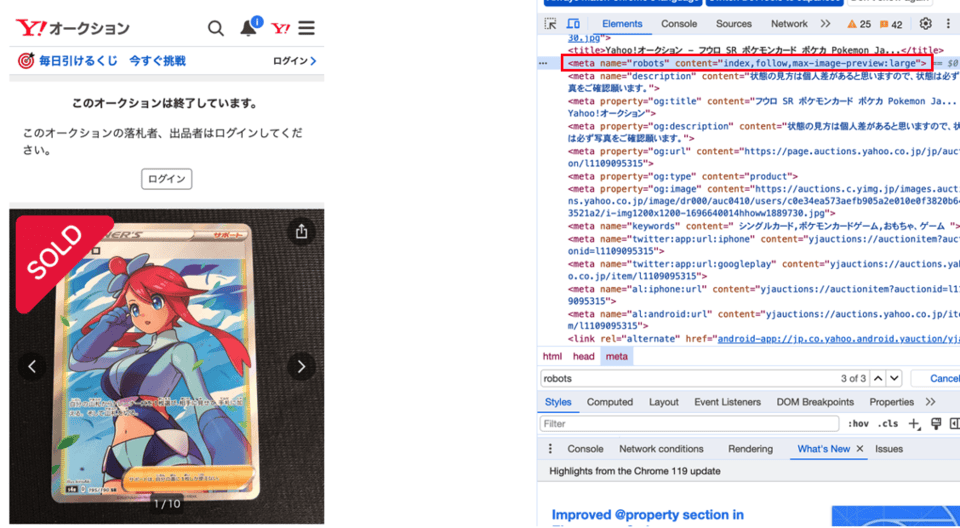Open the drawer Console tab
The height and width of the screenshot is (528, 960).
[585, 449]
